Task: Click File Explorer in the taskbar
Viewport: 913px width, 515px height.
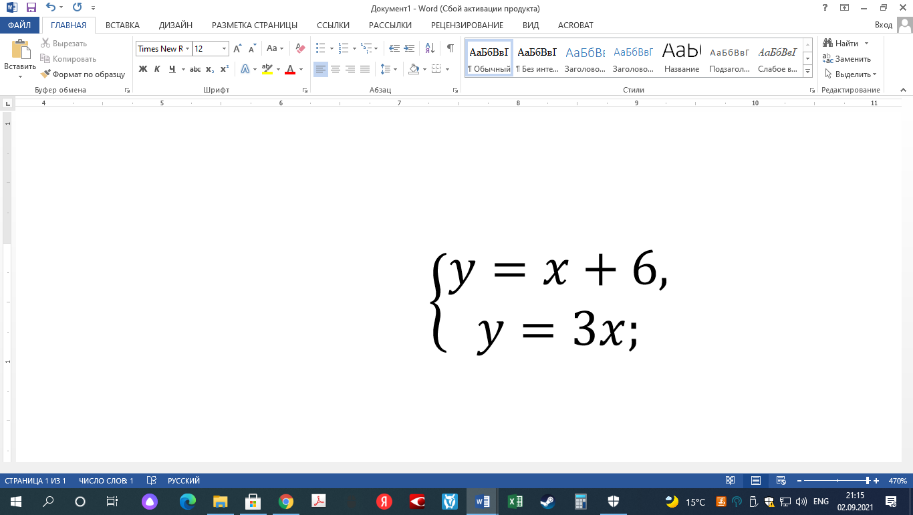Action: tap(220, 502)
